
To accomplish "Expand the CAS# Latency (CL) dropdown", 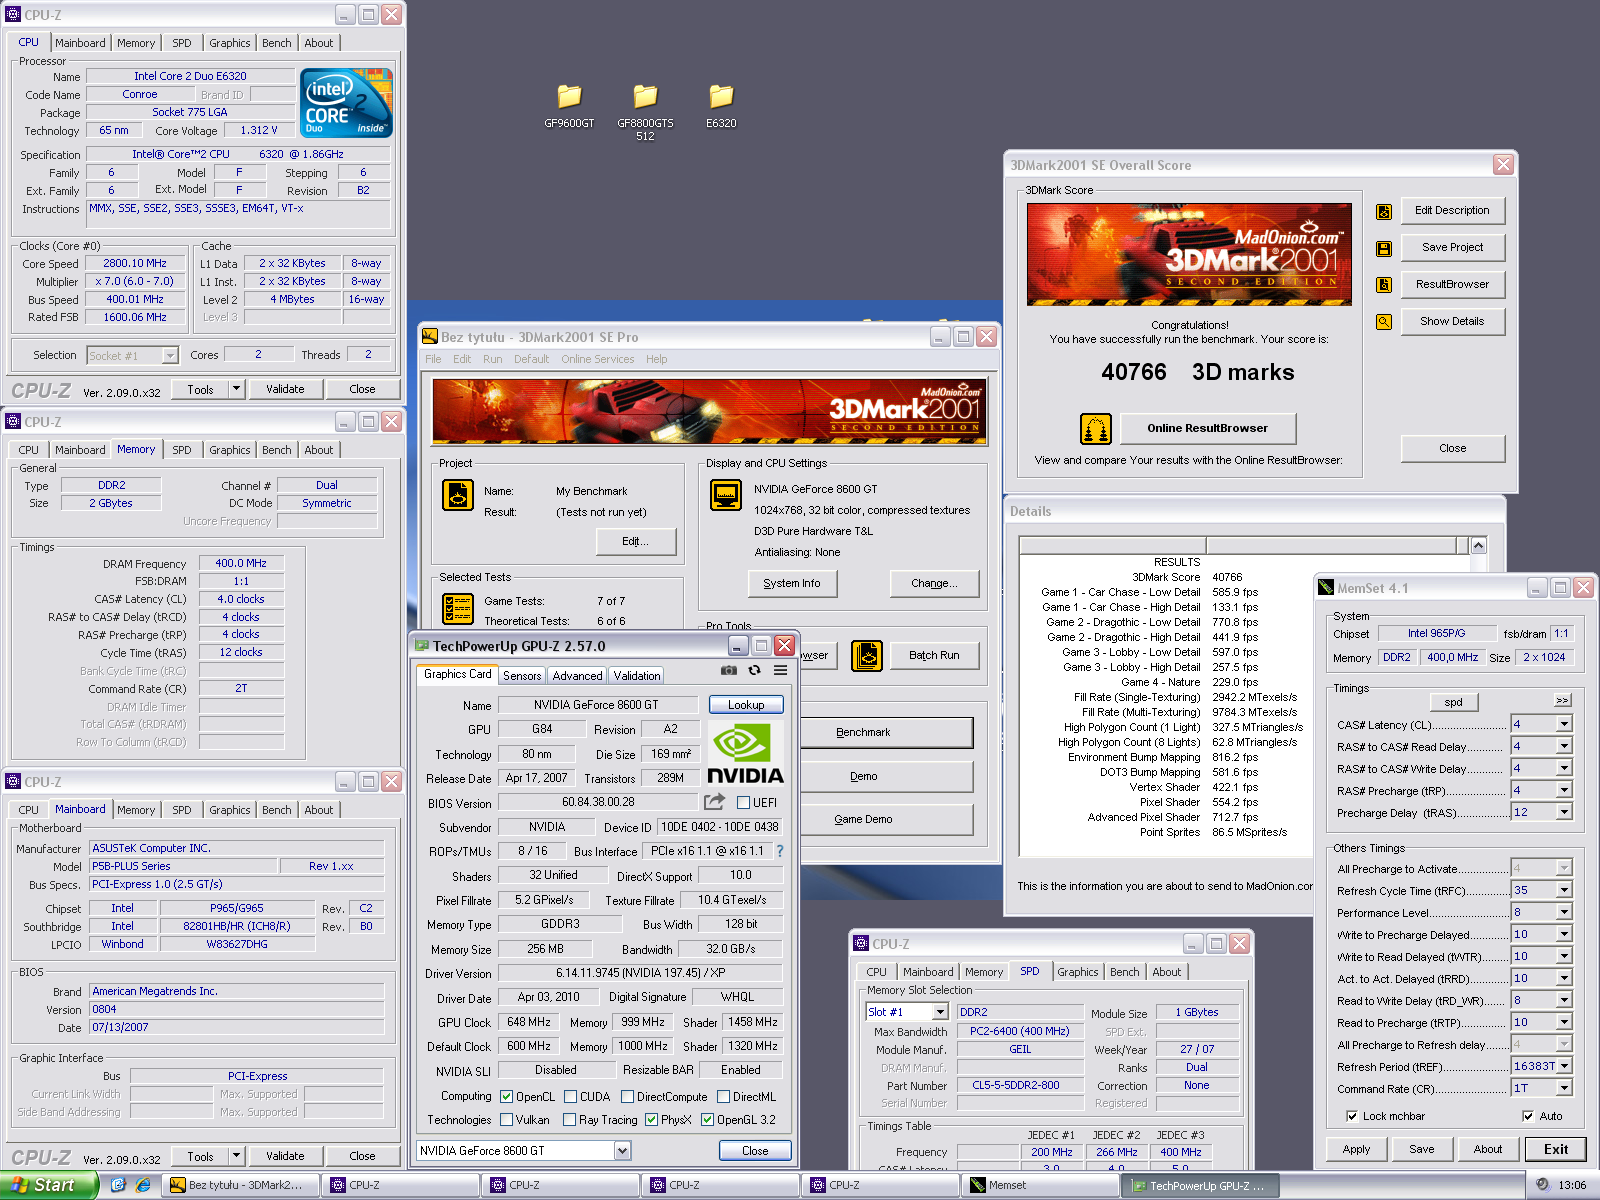I will point(1564,724).
